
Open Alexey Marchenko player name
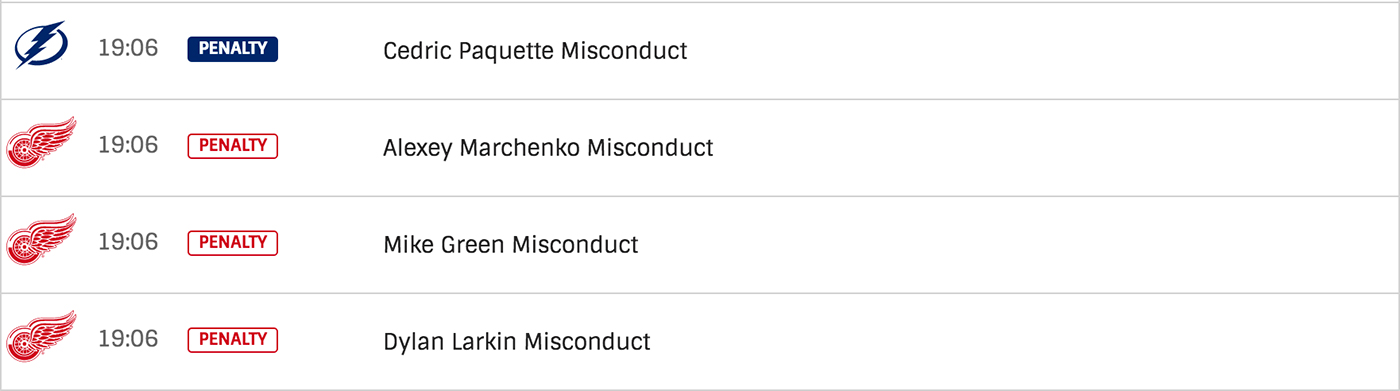482,148
